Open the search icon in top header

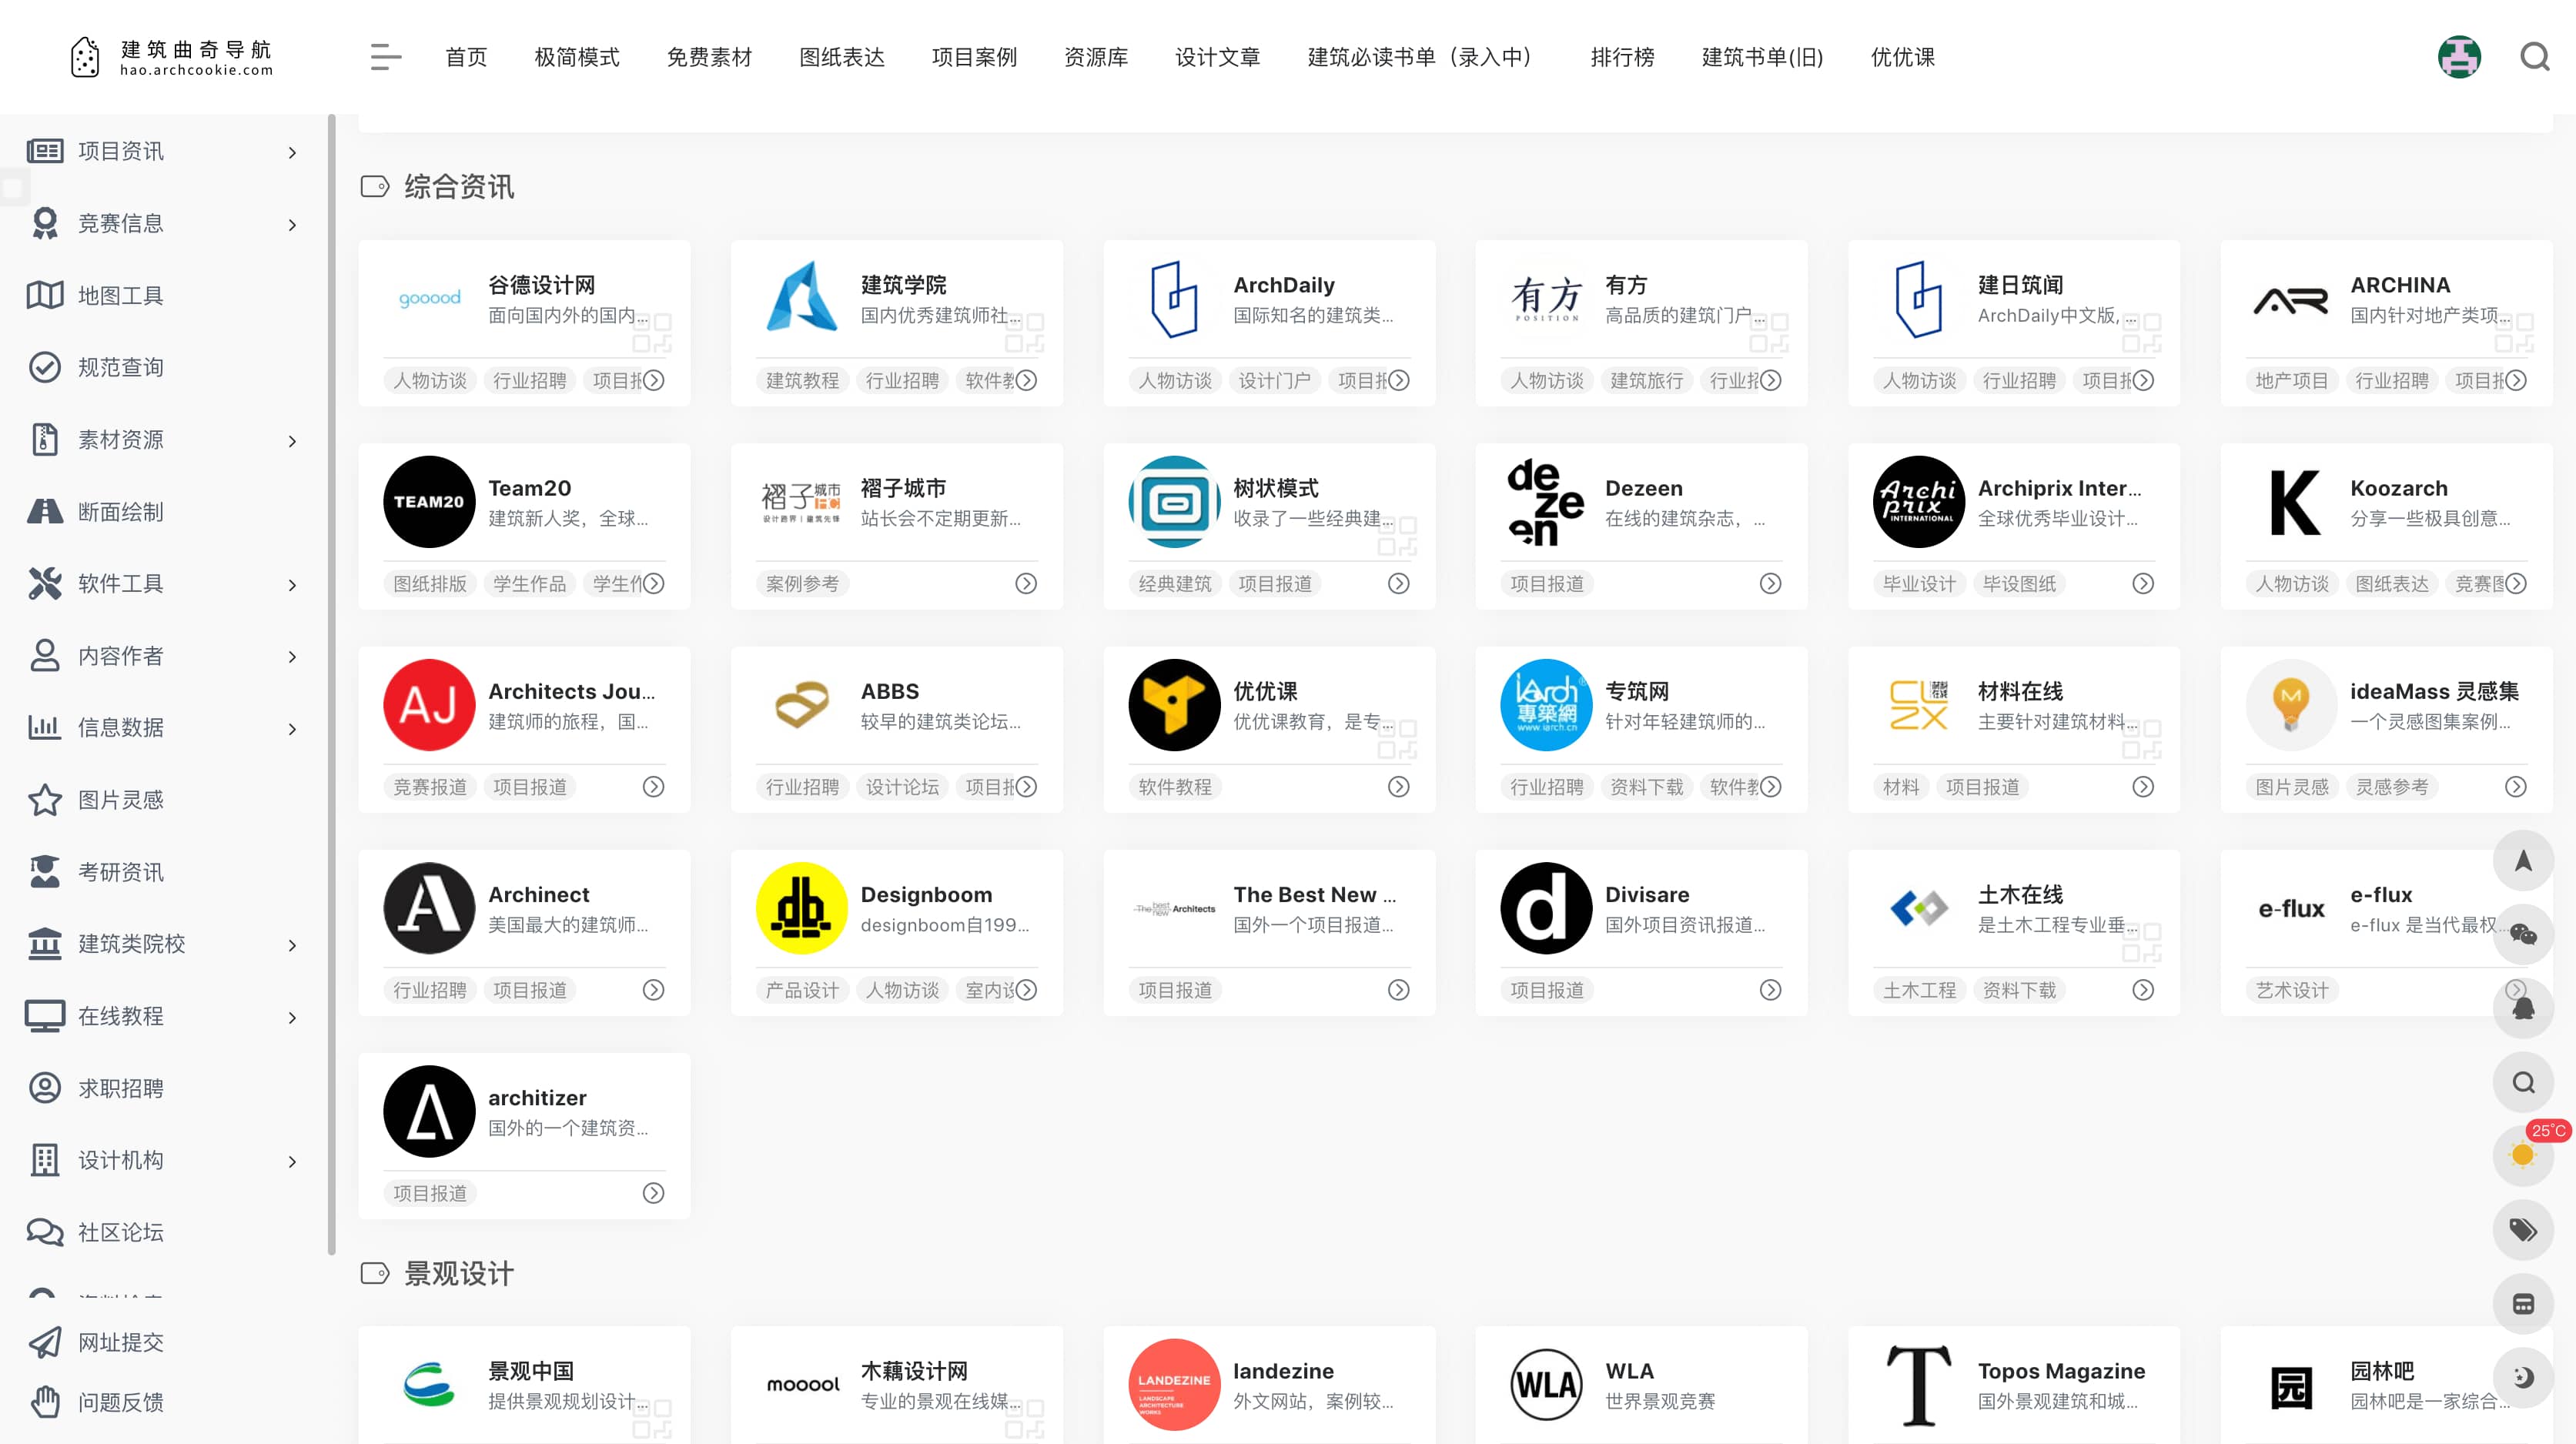click(x=2534, y=57)
